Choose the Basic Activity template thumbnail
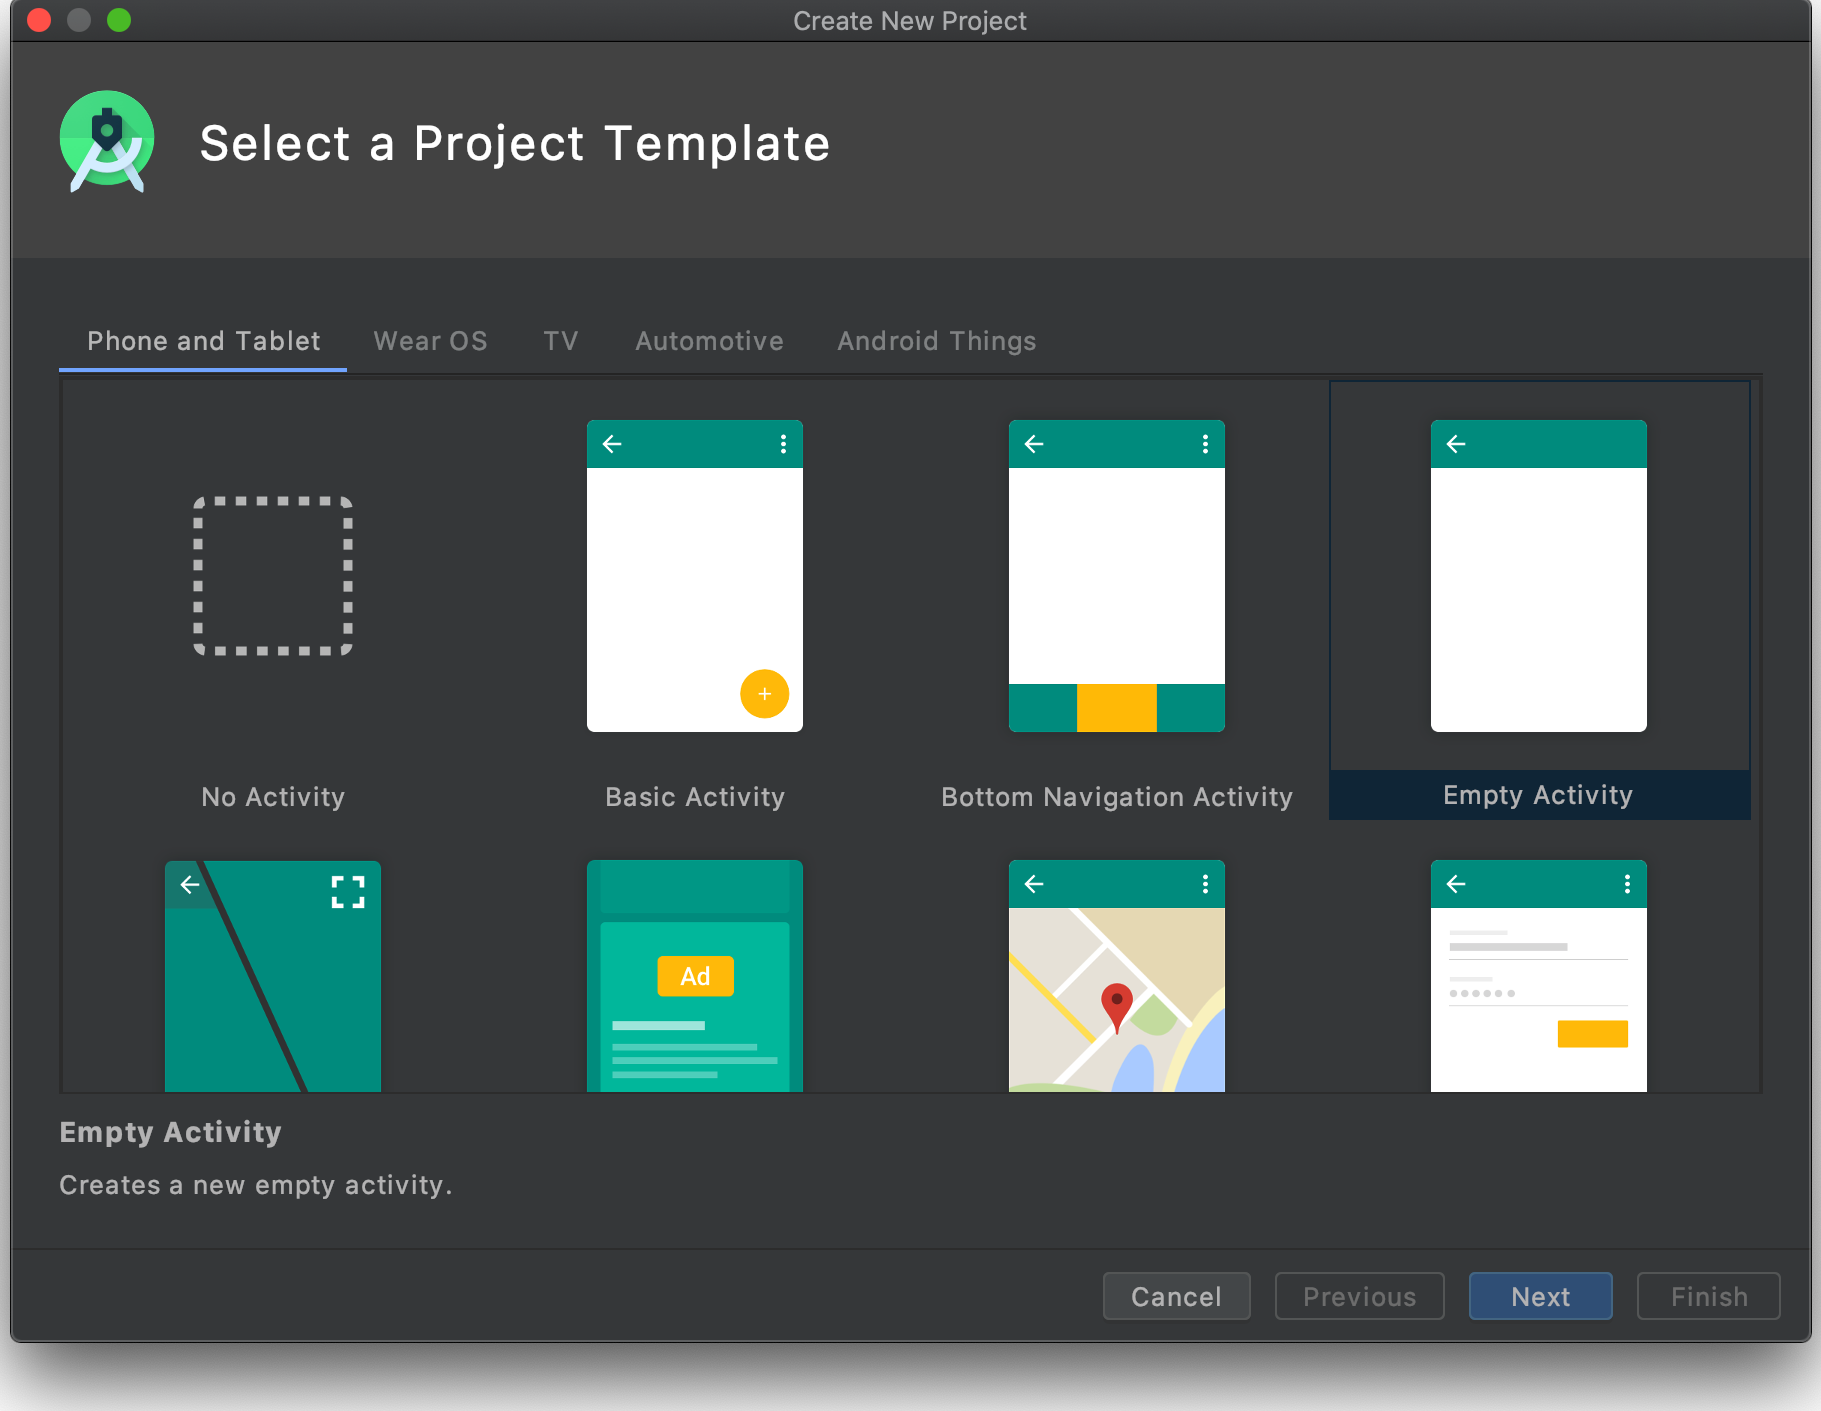 coord(695,576)
